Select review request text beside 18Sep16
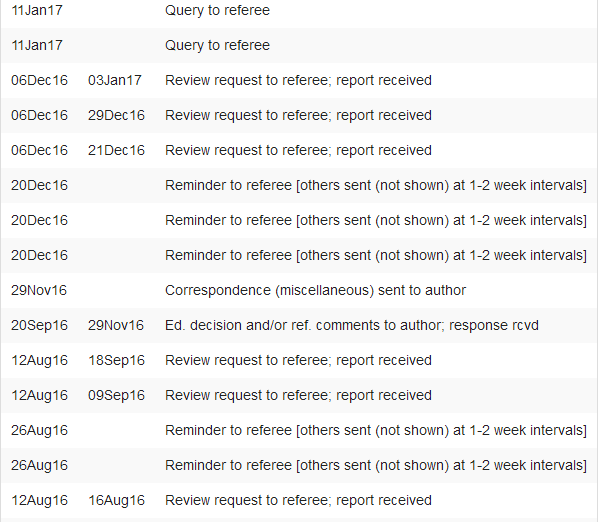This screenshot has height=522, width=606. coord(298,360)
